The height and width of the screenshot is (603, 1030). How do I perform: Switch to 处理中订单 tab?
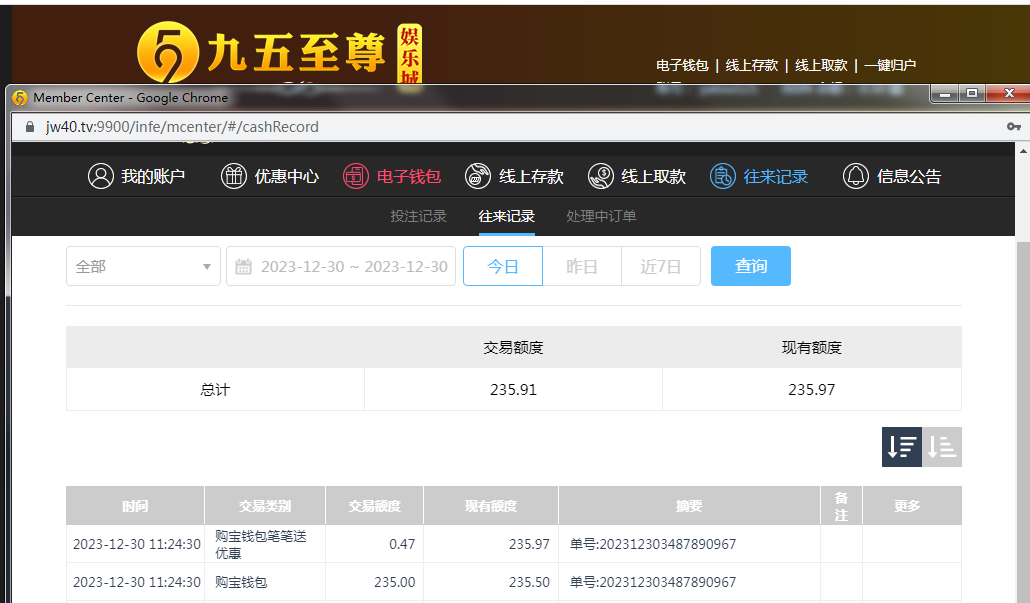click(601, 216)
